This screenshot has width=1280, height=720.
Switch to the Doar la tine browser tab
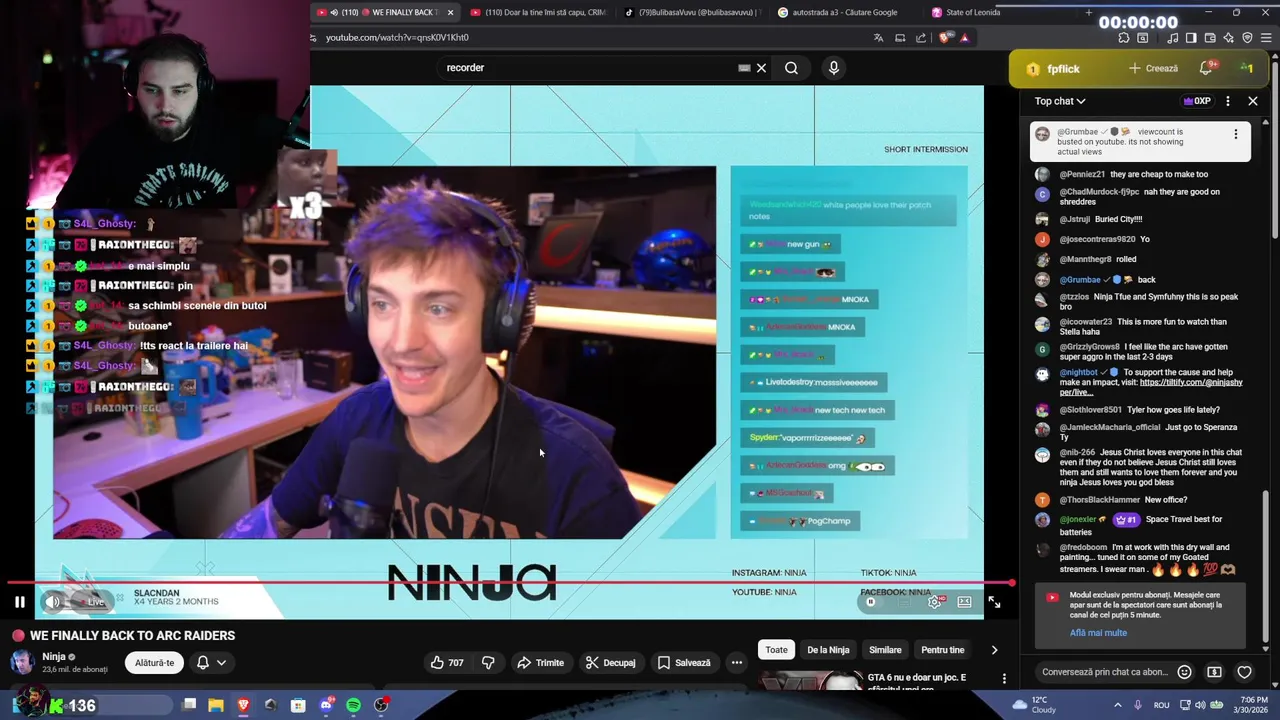point(538,13)
